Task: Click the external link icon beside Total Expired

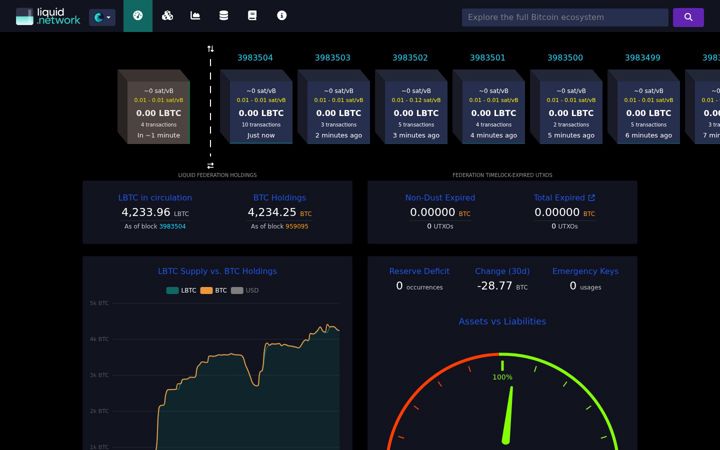Action: tap(591, 197)
